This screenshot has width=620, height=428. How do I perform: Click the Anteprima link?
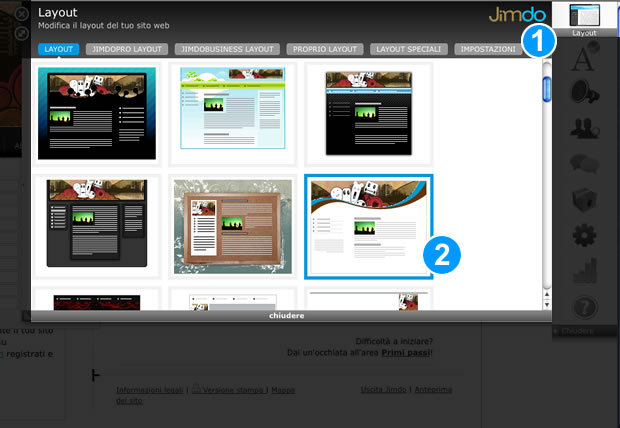tap(433, 389)
